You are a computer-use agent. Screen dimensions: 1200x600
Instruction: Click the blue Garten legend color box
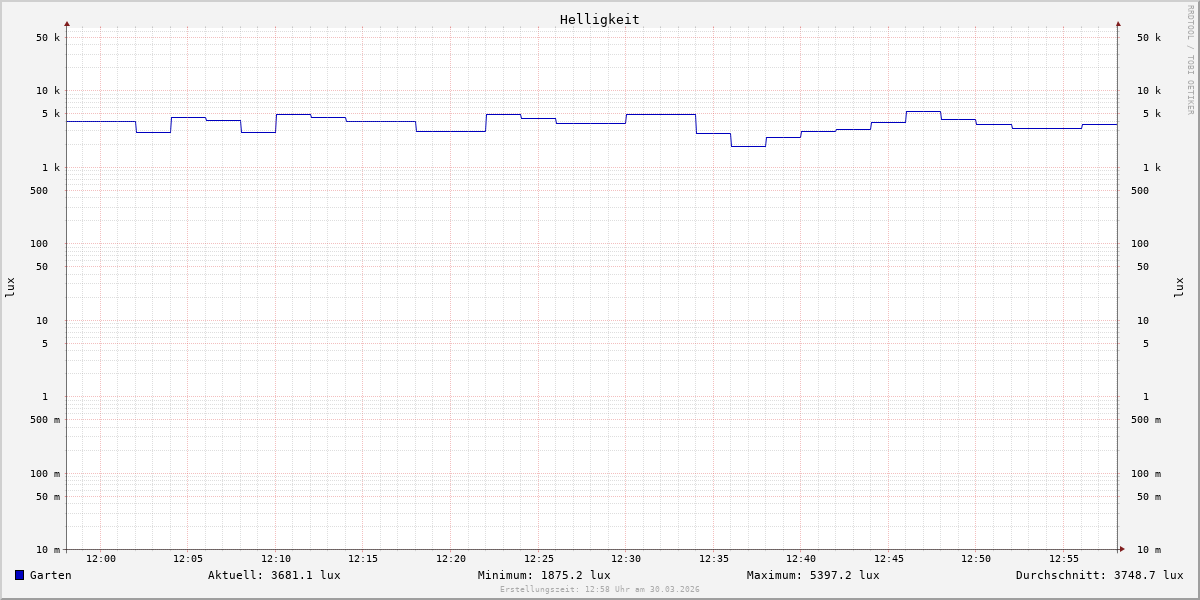(19, 575)
